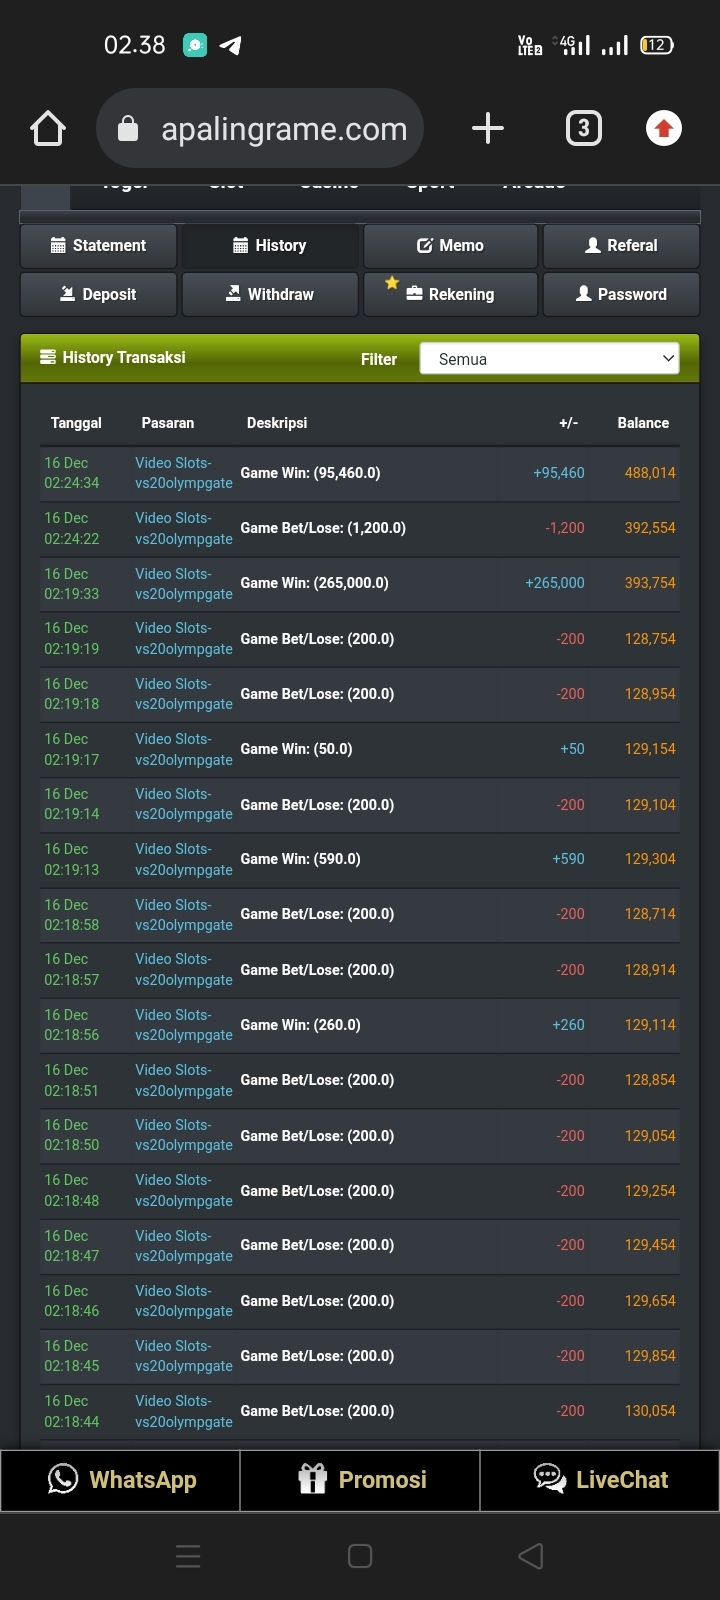Screen dimensions: 720x1600
Task: Open a new tab with plus icon
Action: pos(487,129)
